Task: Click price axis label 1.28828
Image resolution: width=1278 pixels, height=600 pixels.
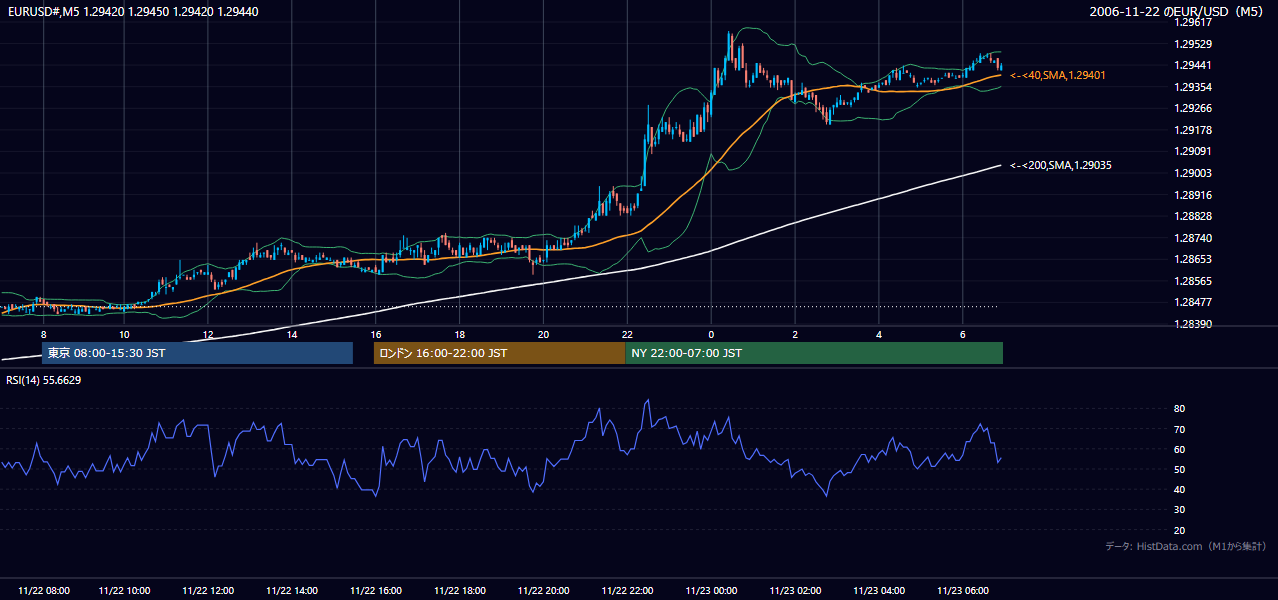Action: click(x=1193, y=216)
